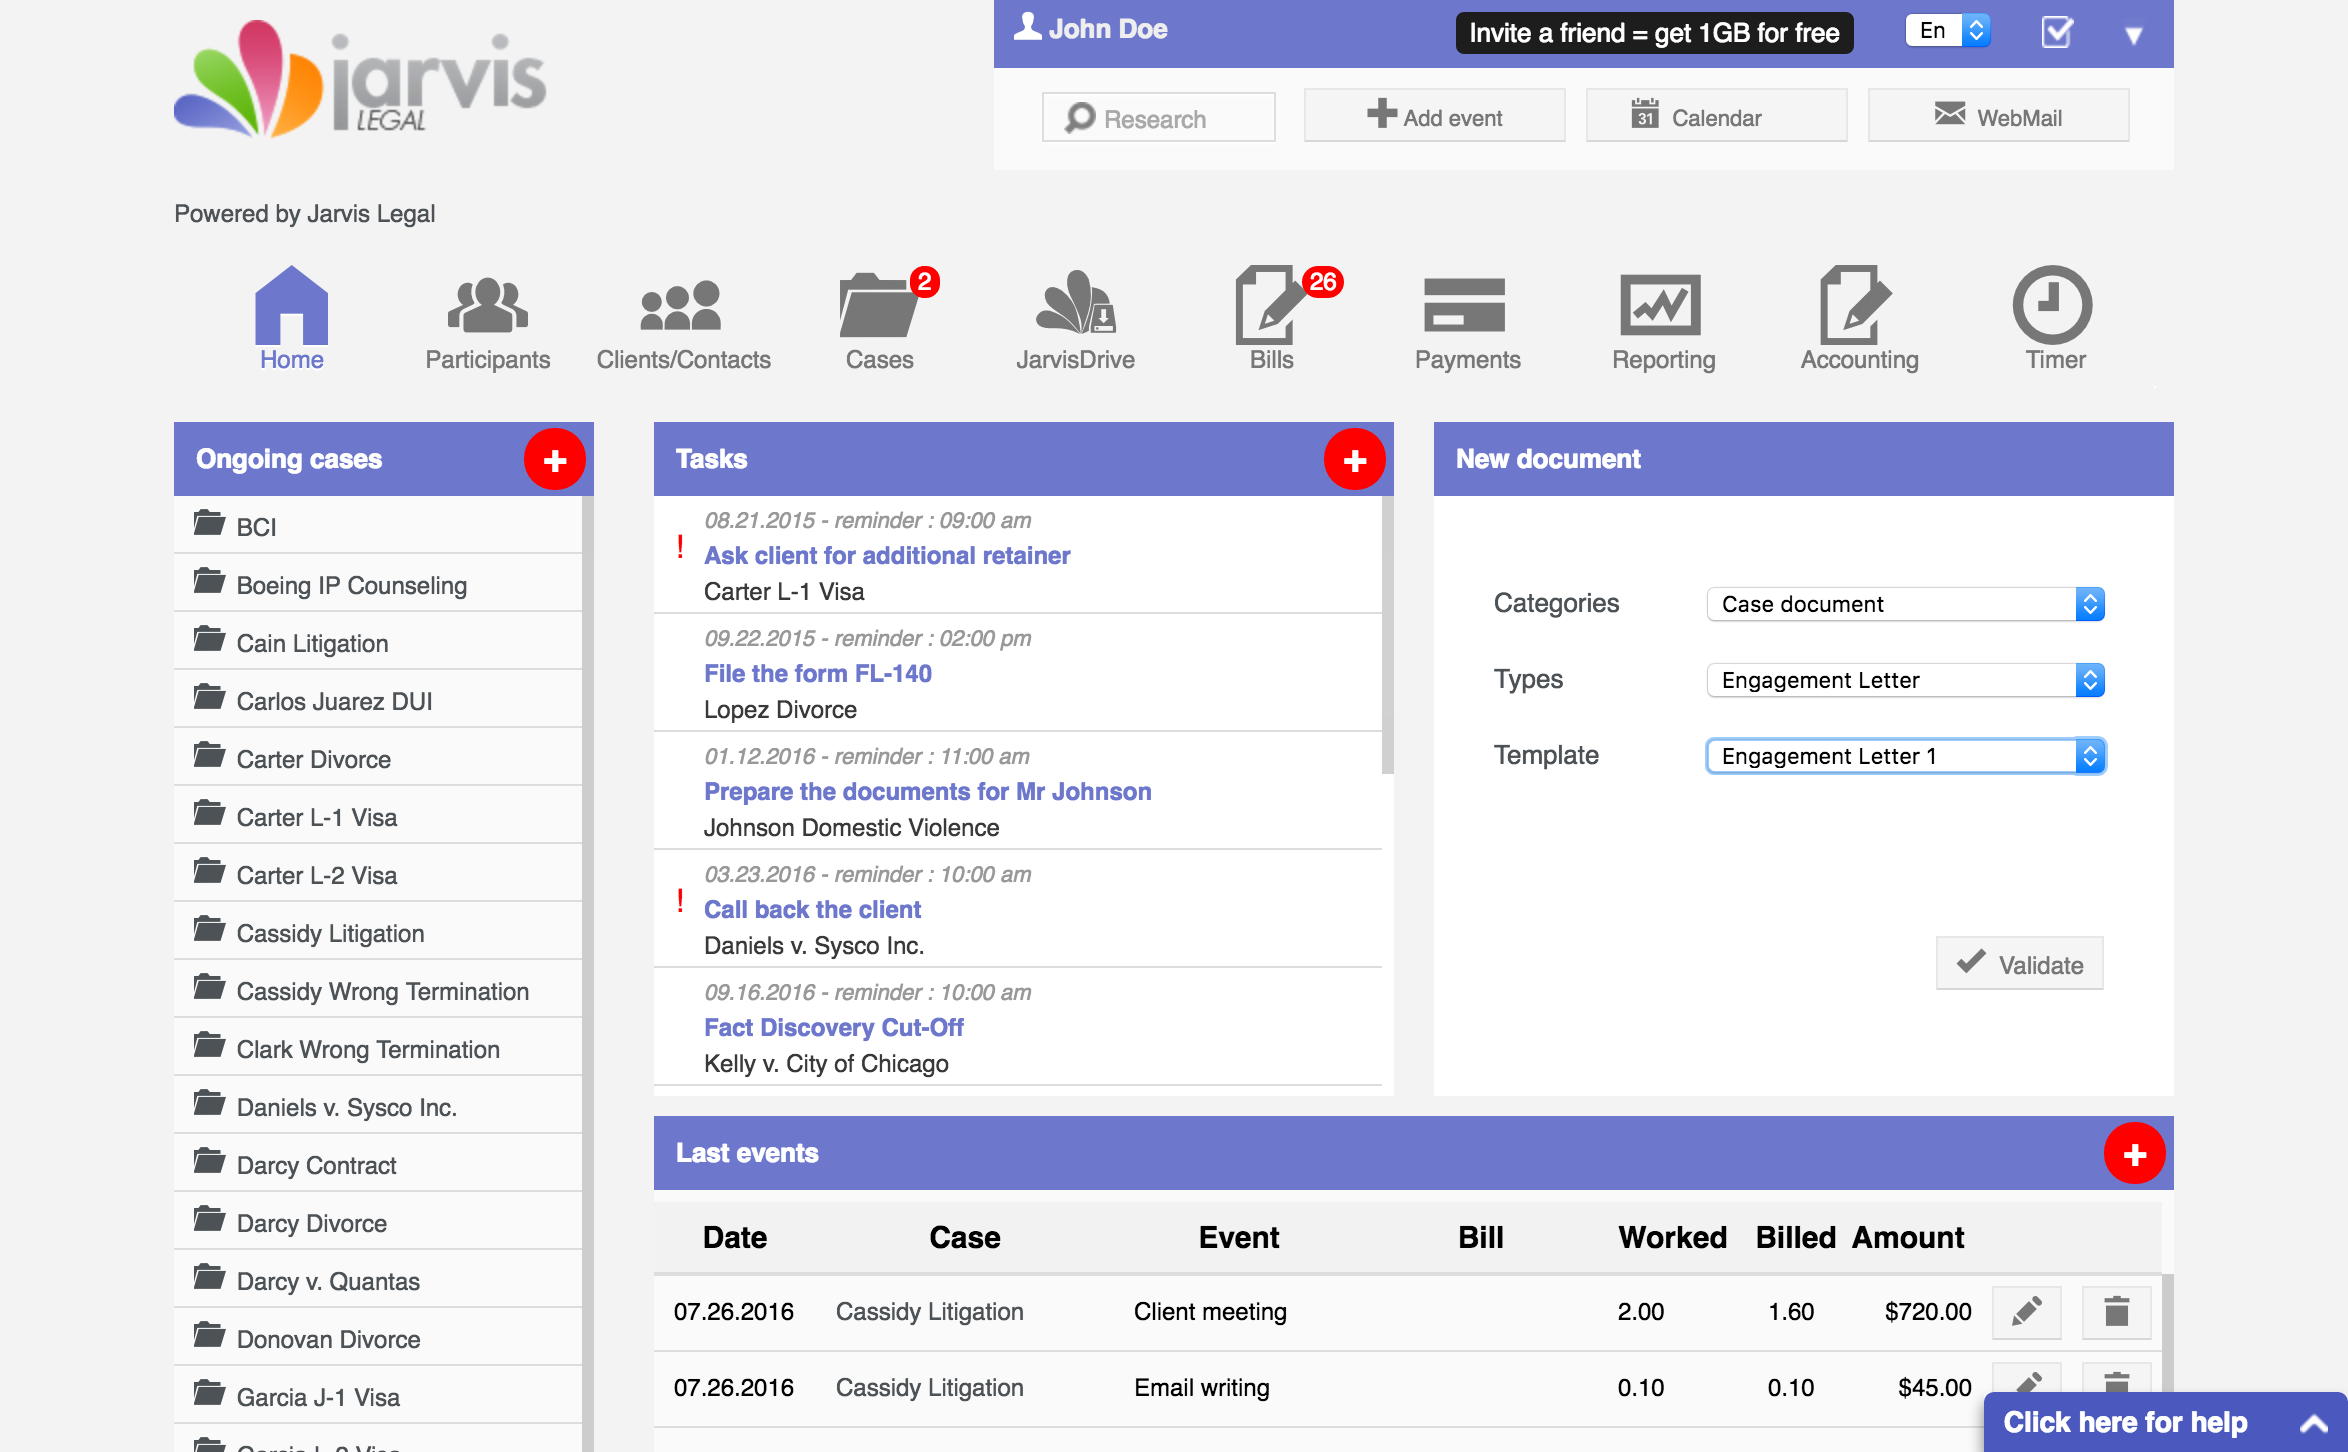Open the Payments section
The width and height of the screenshot is (2348, 1452).
[1466, 318]
